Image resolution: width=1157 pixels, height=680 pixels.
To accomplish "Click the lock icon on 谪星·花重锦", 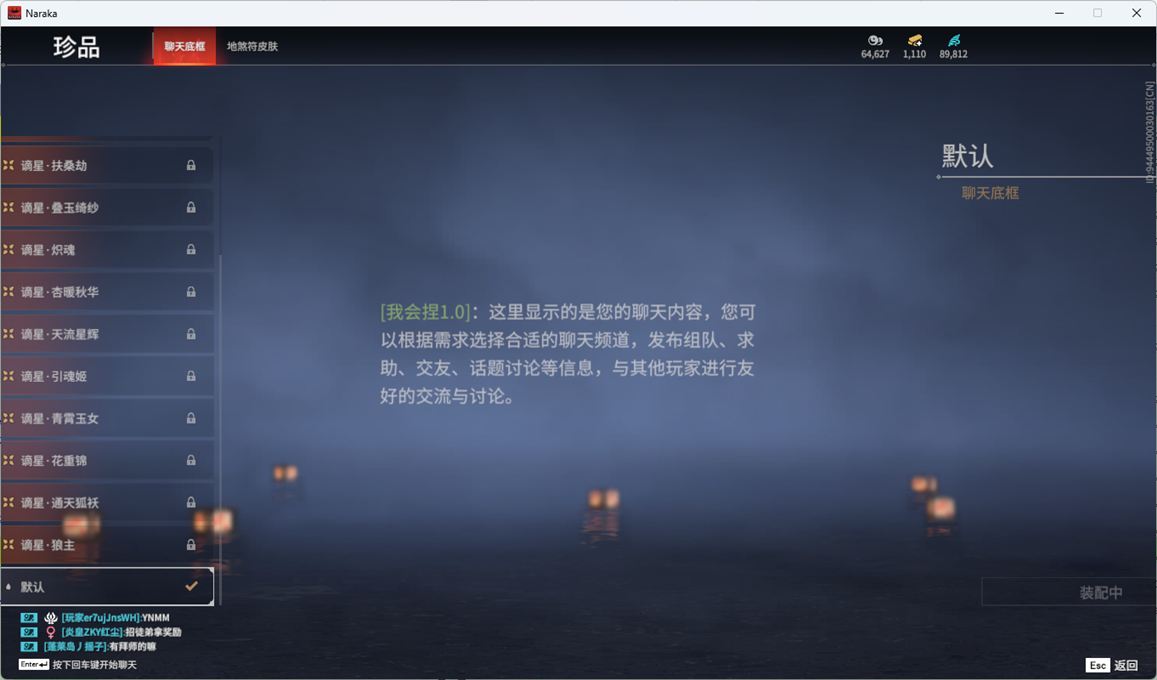I will [x=191, y=460].
